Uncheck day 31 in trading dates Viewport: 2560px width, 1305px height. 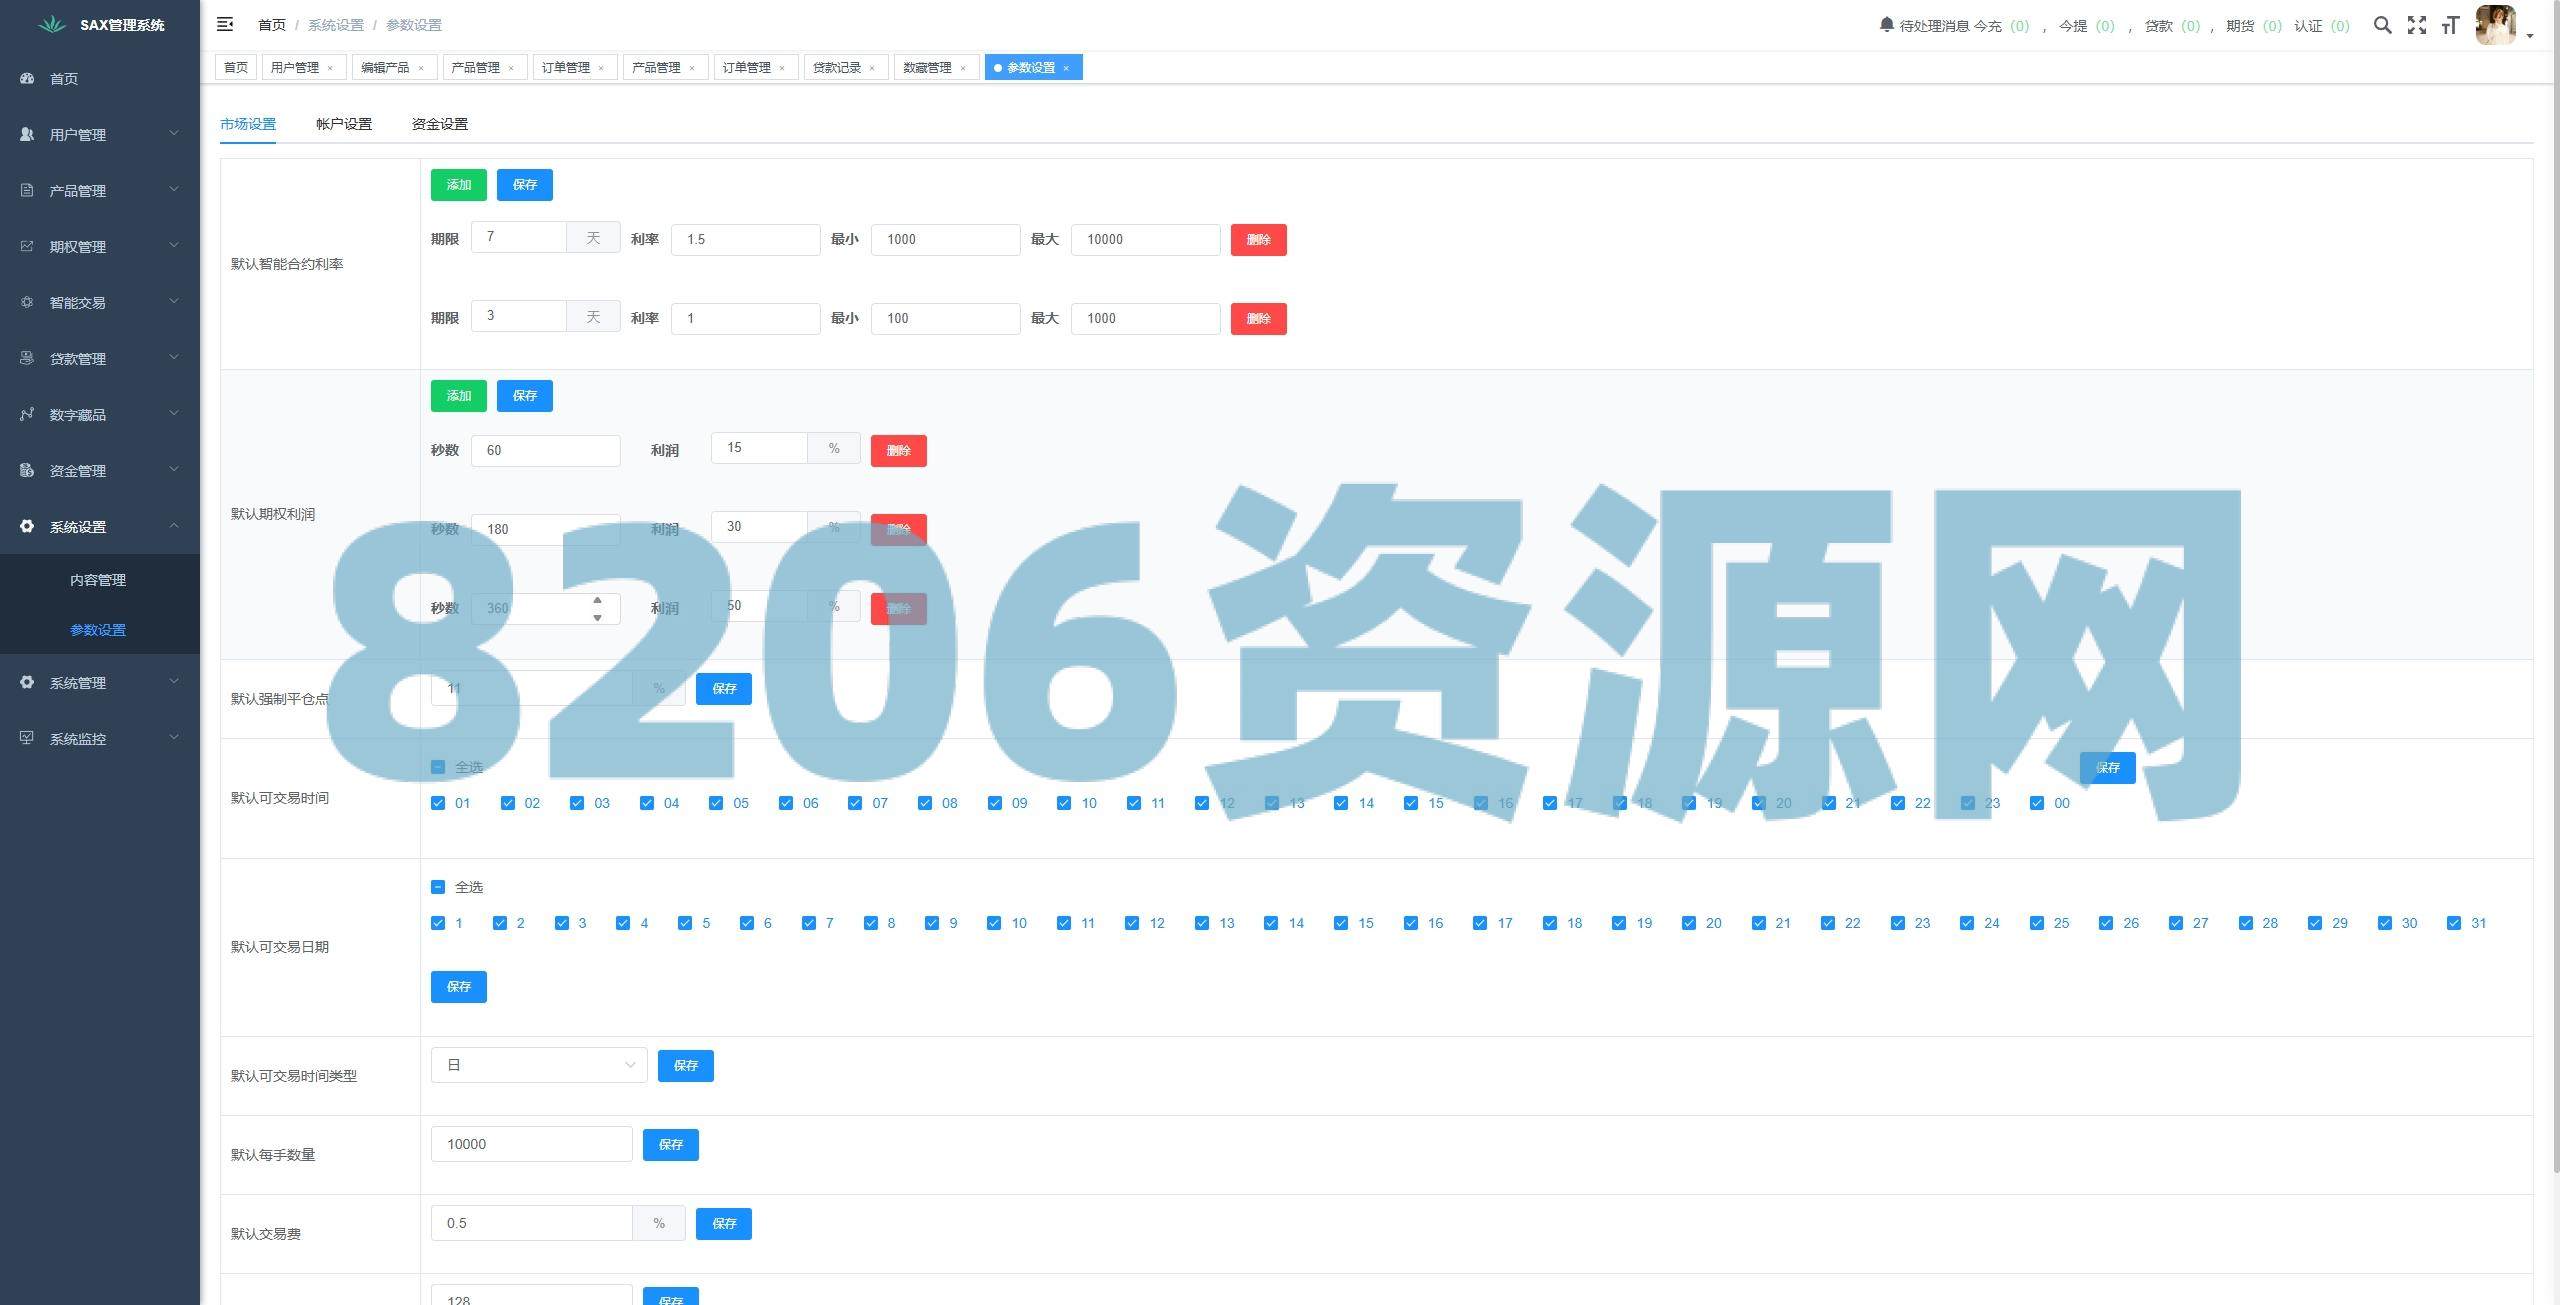pyautogui.click(x=2453, y=923)
